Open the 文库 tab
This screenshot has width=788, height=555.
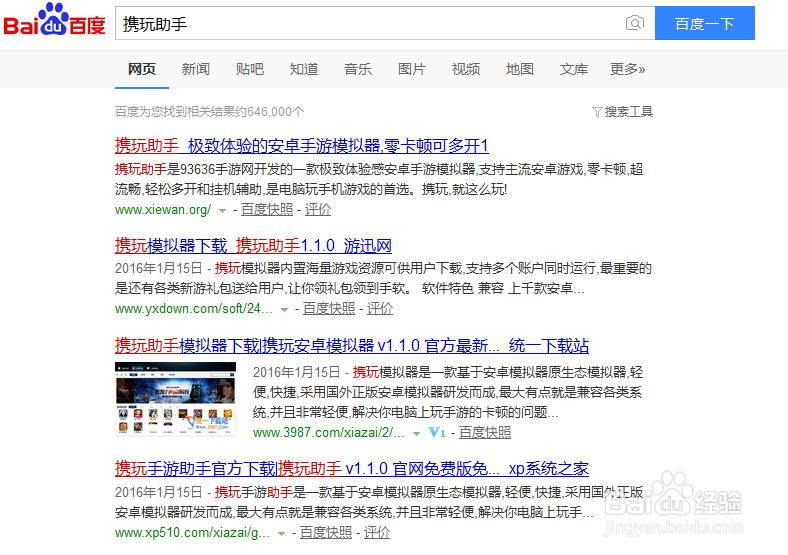click(574, 69)
